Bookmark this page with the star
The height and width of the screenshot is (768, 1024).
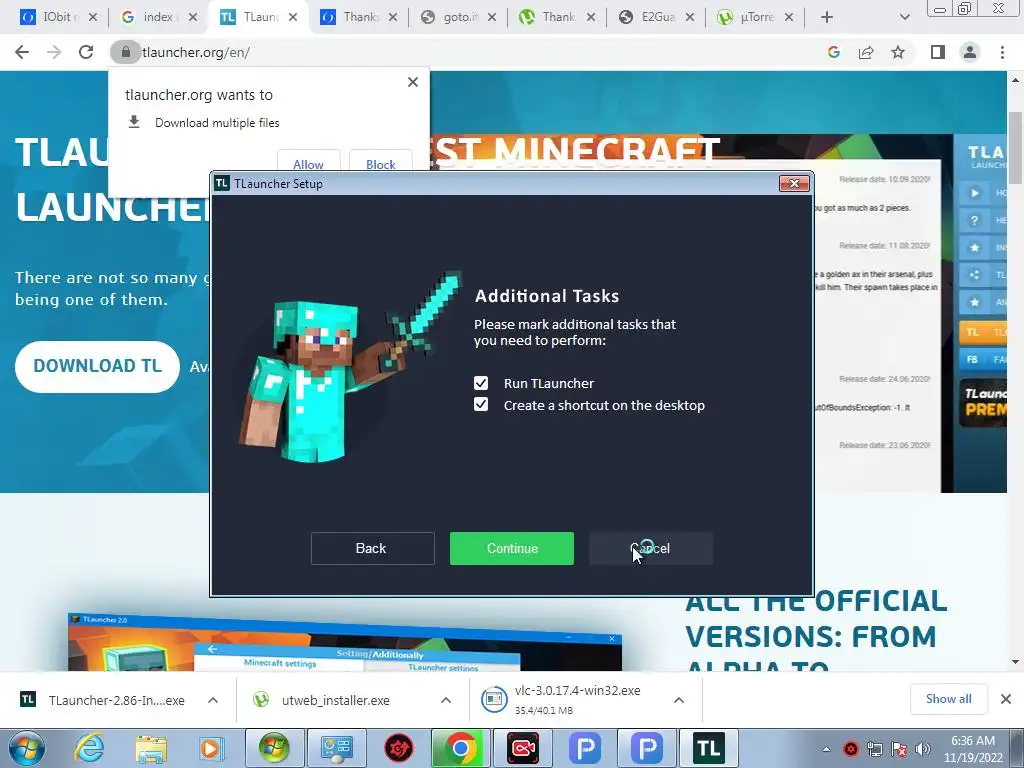(898, 52)
